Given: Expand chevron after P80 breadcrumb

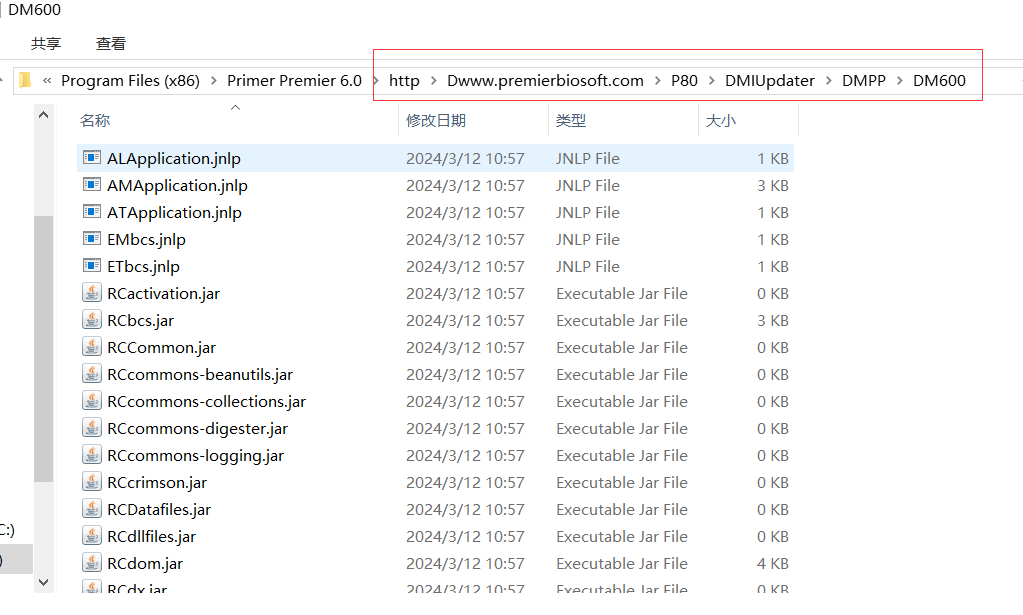Looking at the screenshot, I should pos(711,80).
